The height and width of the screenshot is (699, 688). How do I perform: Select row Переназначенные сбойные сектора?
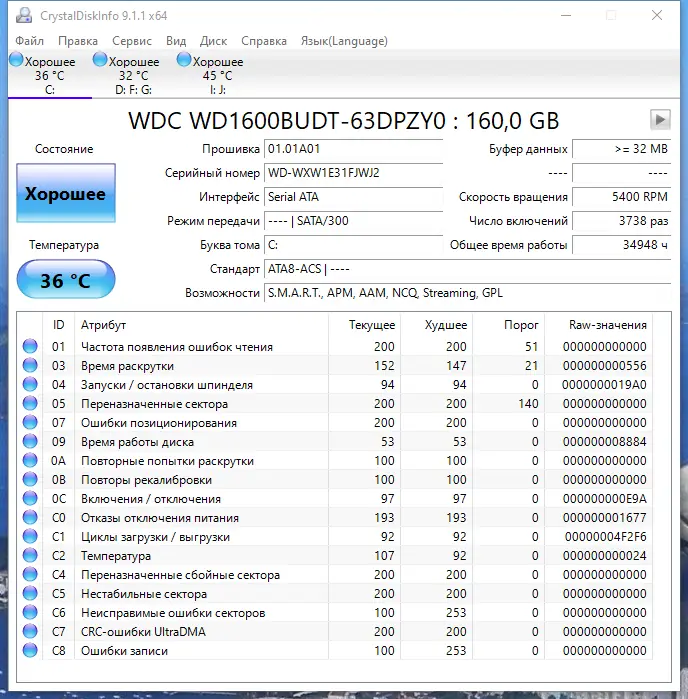tap(335, 575)
